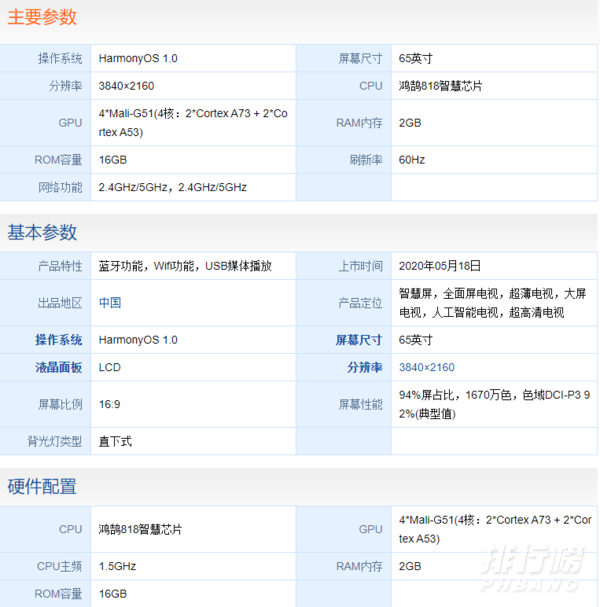Click HarmonyOS 1.0 under 主要参数
The width and height of the screenshot is (600, 607).
138,58
